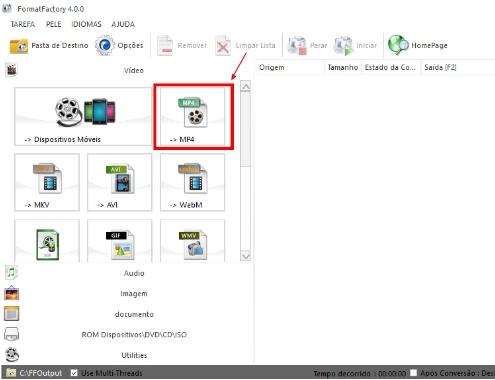Sort by the Tamanho column header

tap(343, 67)
